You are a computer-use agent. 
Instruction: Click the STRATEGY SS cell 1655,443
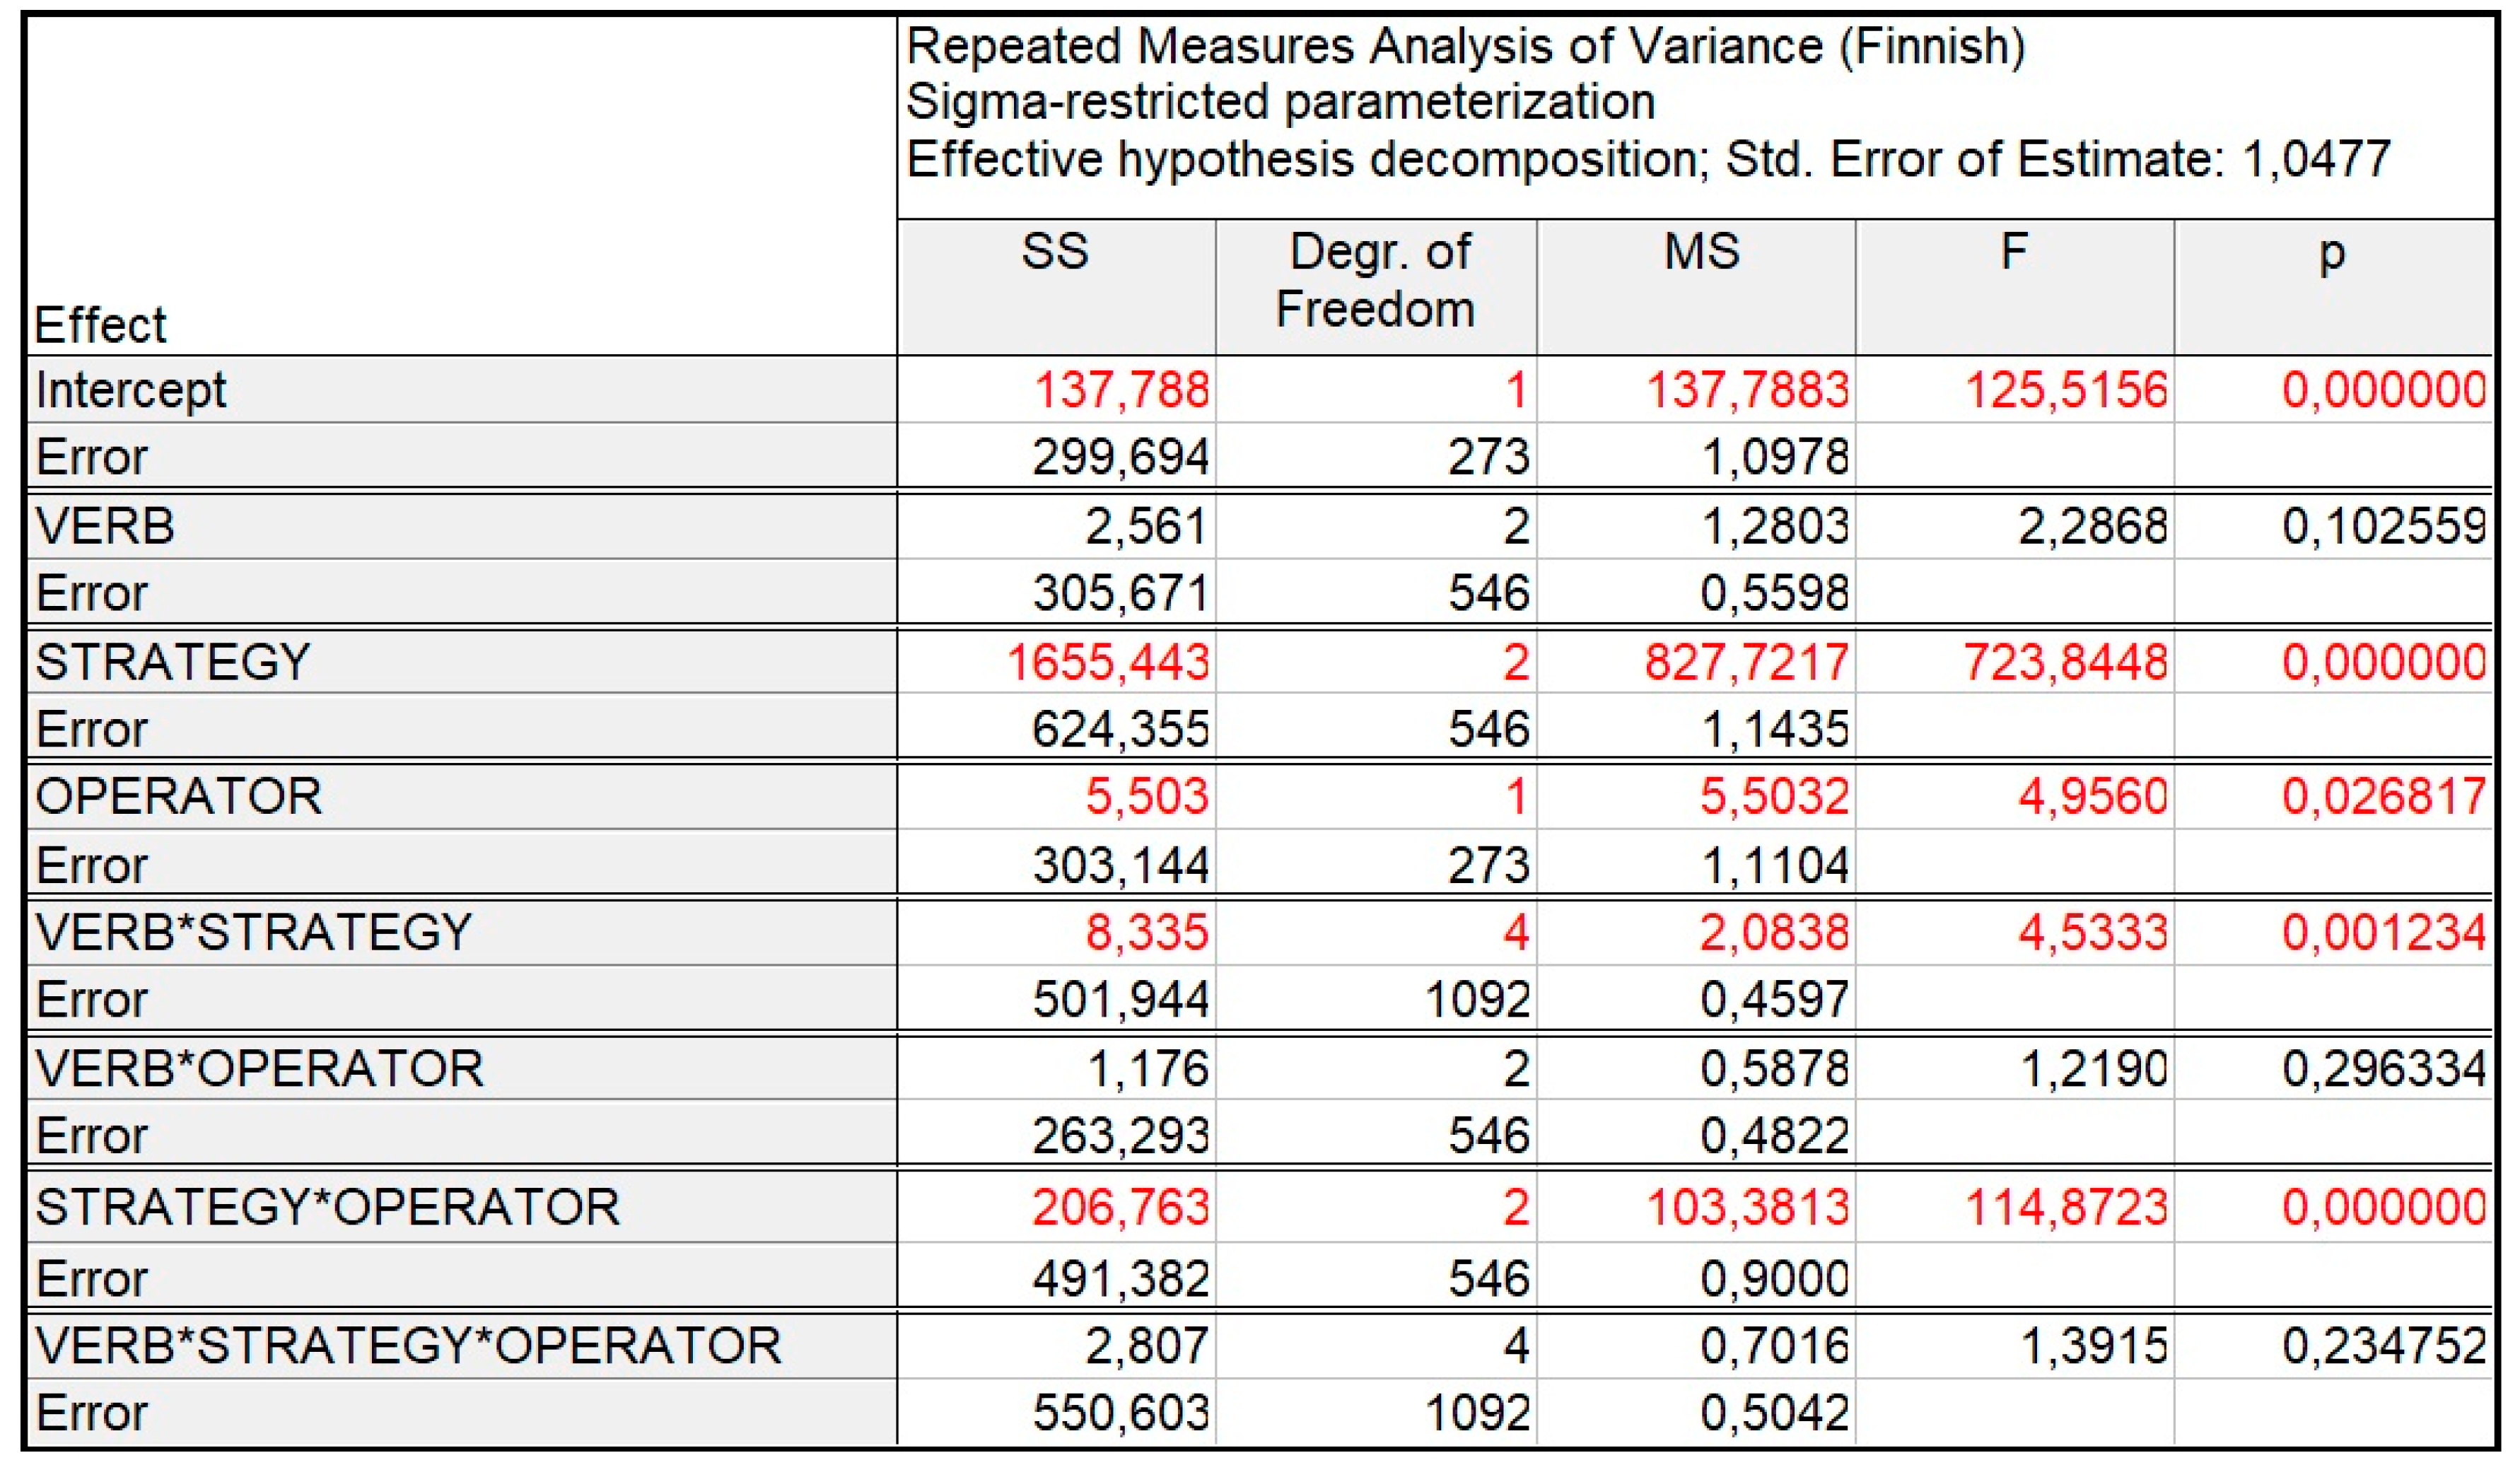pos(1107,662)
